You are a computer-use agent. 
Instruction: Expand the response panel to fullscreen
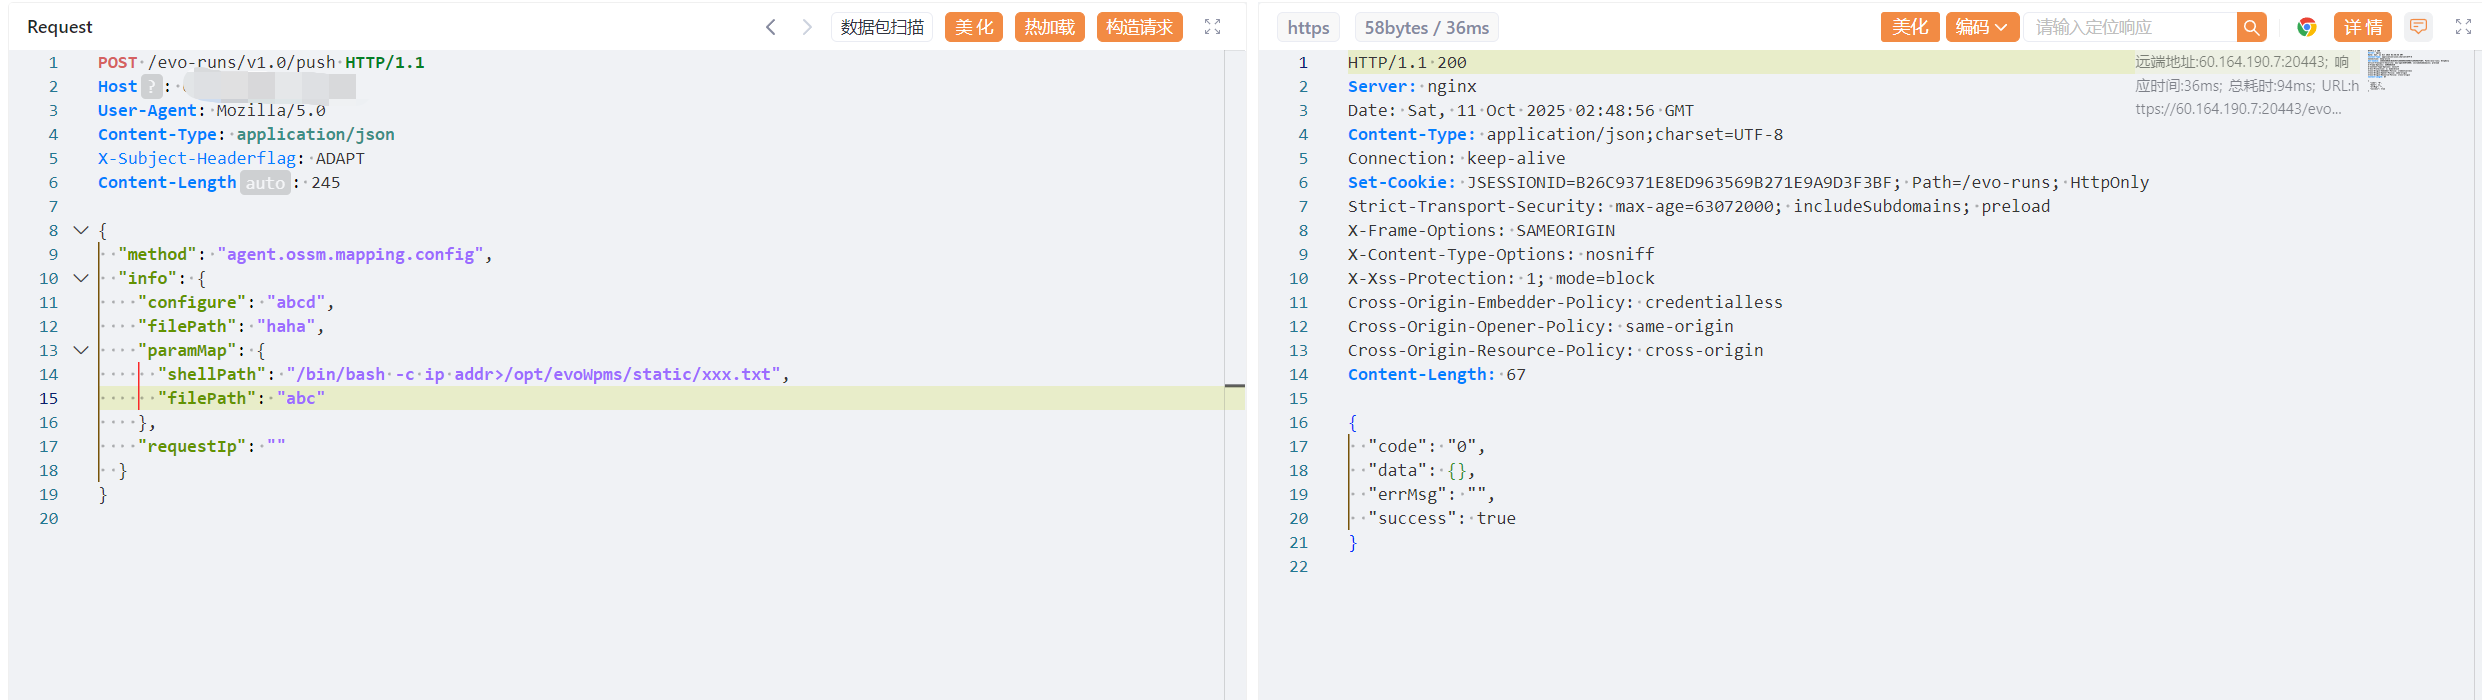[x=2463, y=27]
